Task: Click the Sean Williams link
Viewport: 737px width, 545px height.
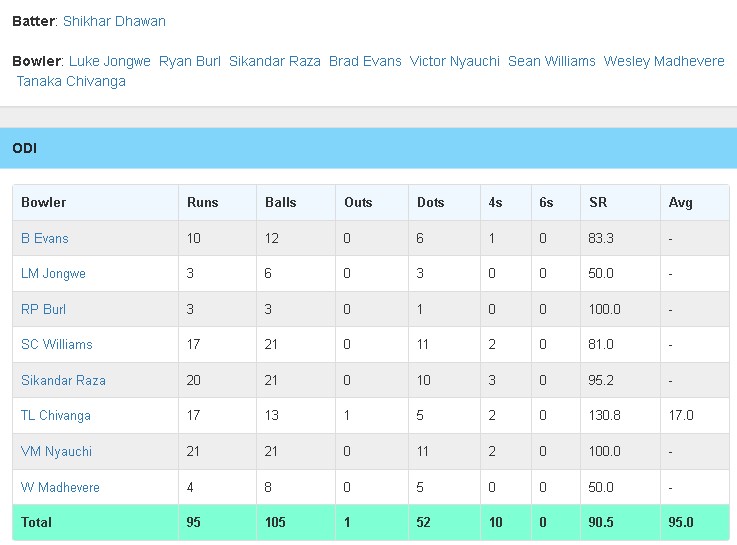Action: tap(551, 61)
